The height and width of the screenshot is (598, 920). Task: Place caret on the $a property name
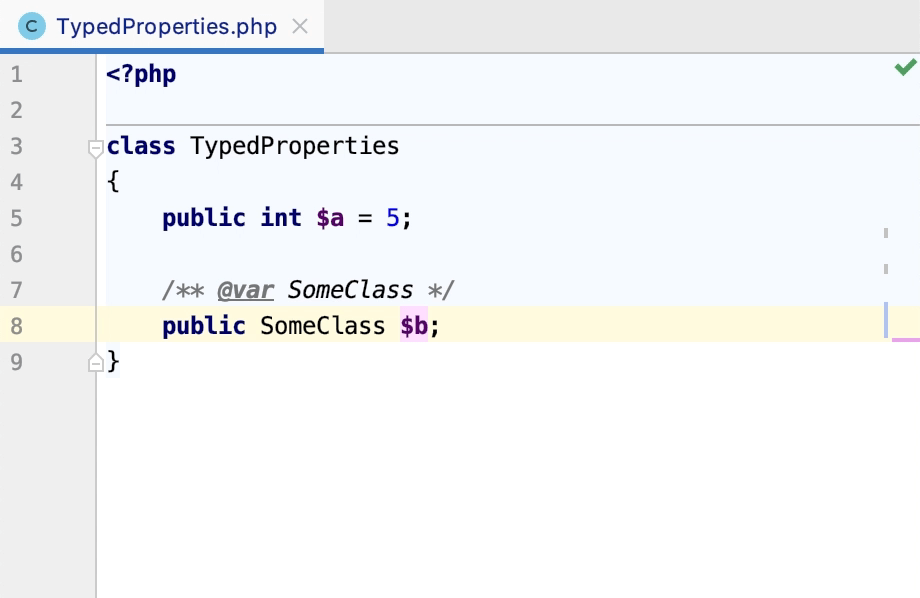330,217
